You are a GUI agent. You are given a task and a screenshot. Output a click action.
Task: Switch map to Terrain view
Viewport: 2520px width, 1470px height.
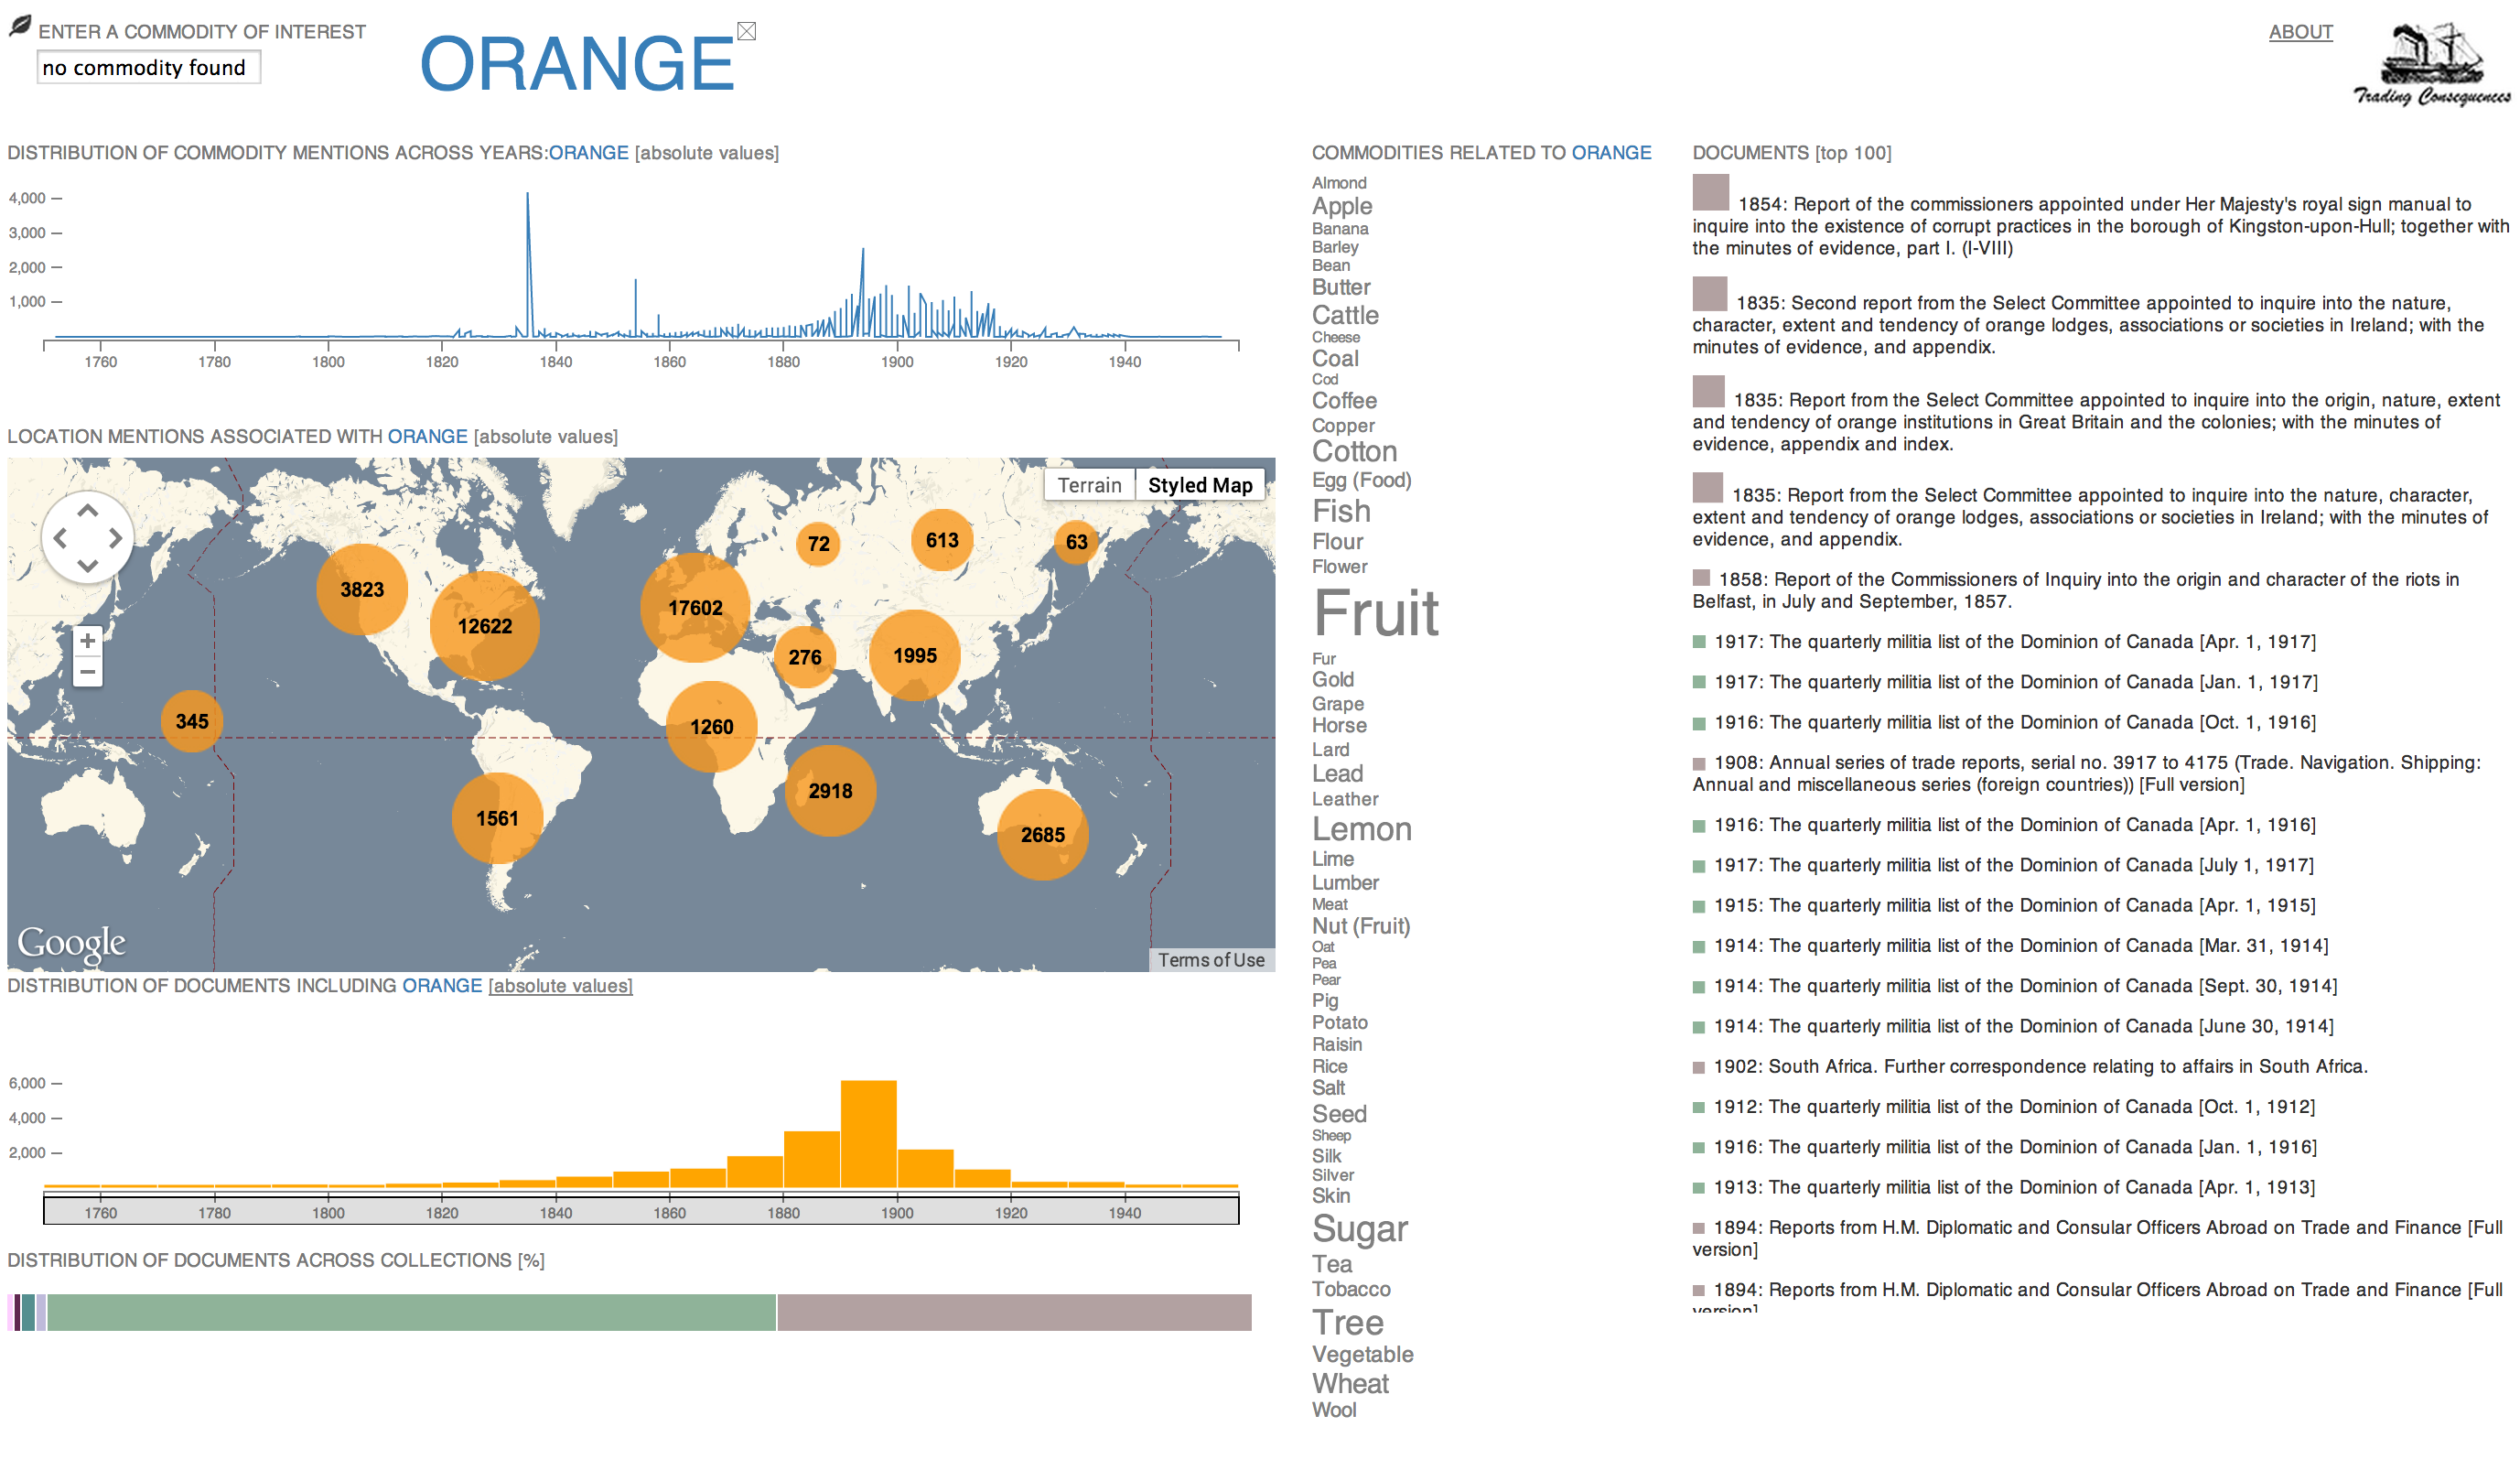click(1089, 485)
